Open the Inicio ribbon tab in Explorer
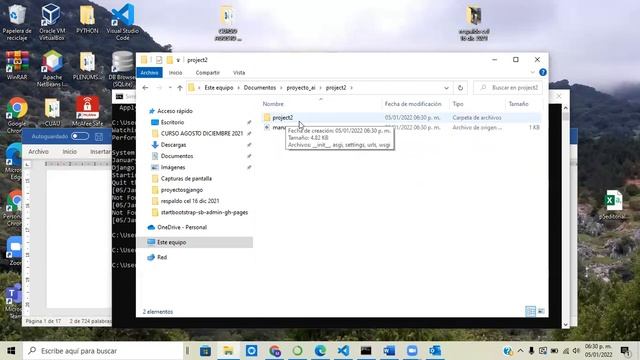640x360 pixels. pos(176,73)
